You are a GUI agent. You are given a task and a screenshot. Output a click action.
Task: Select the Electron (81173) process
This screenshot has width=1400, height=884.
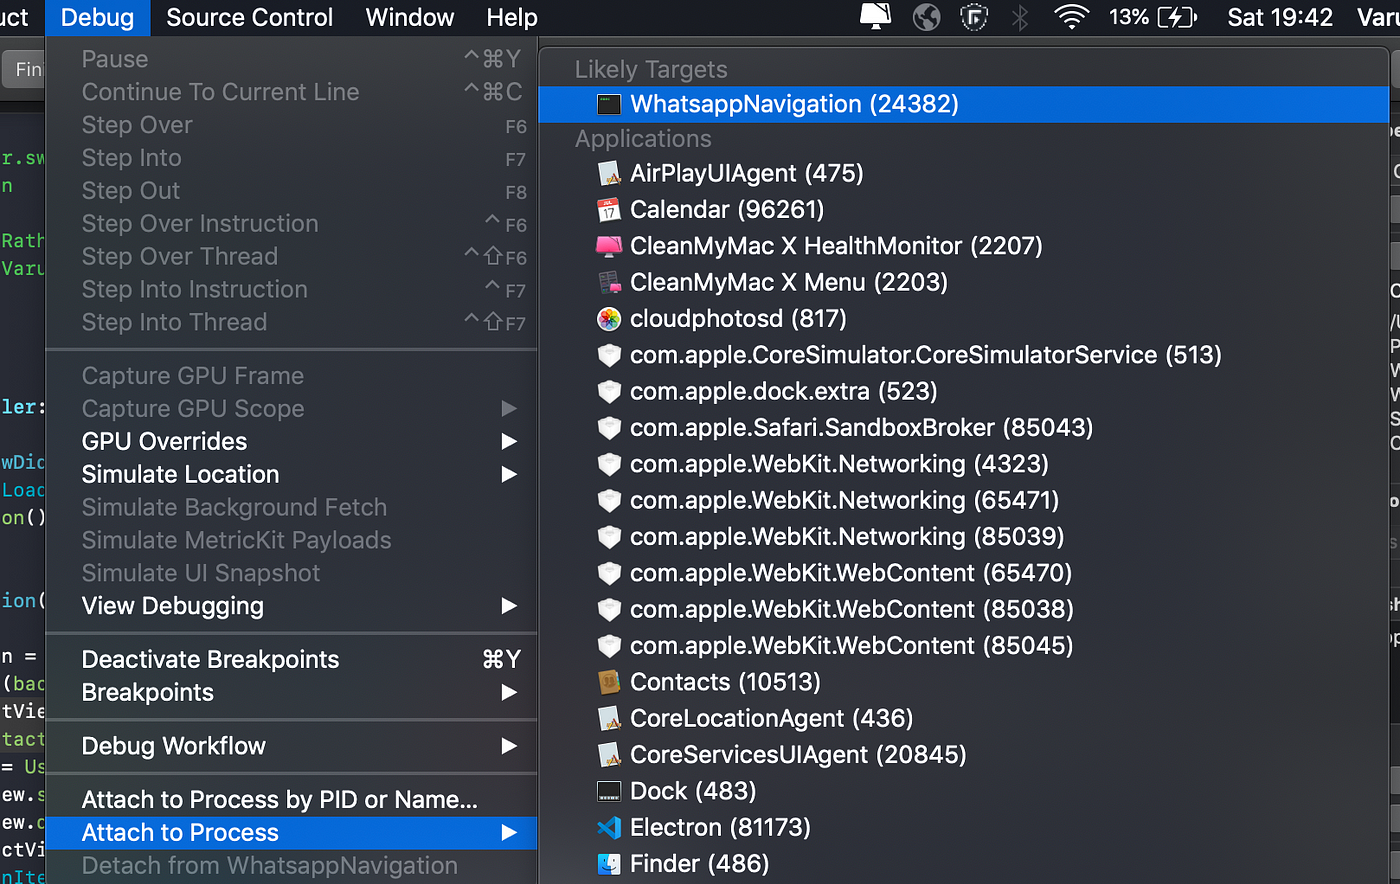click(963, 828)
